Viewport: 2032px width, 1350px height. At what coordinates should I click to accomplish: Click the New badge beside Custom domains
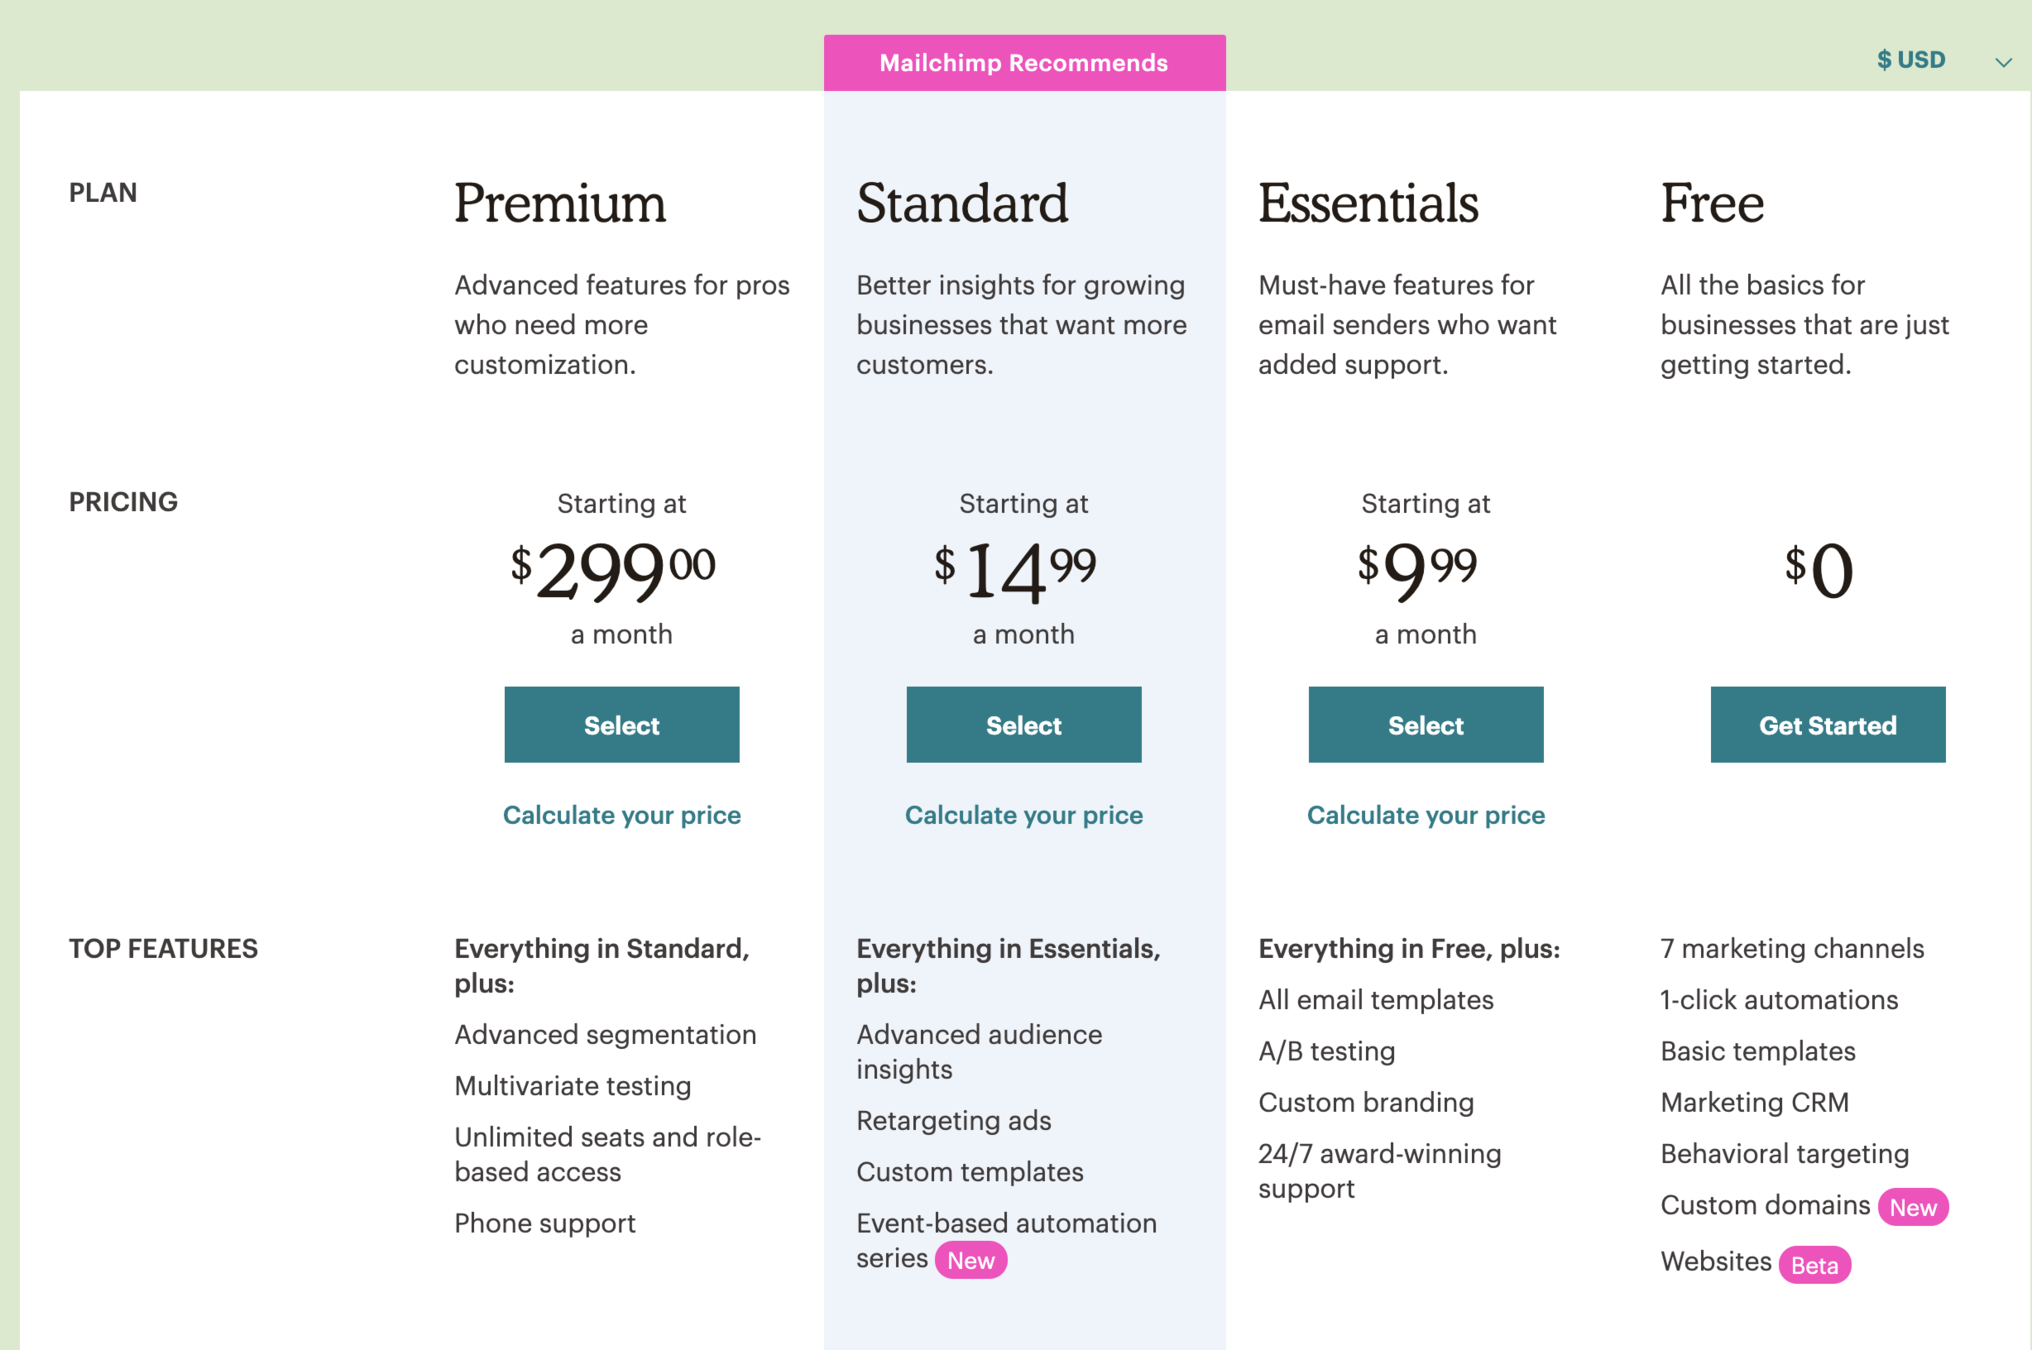coord(1913,1207)
